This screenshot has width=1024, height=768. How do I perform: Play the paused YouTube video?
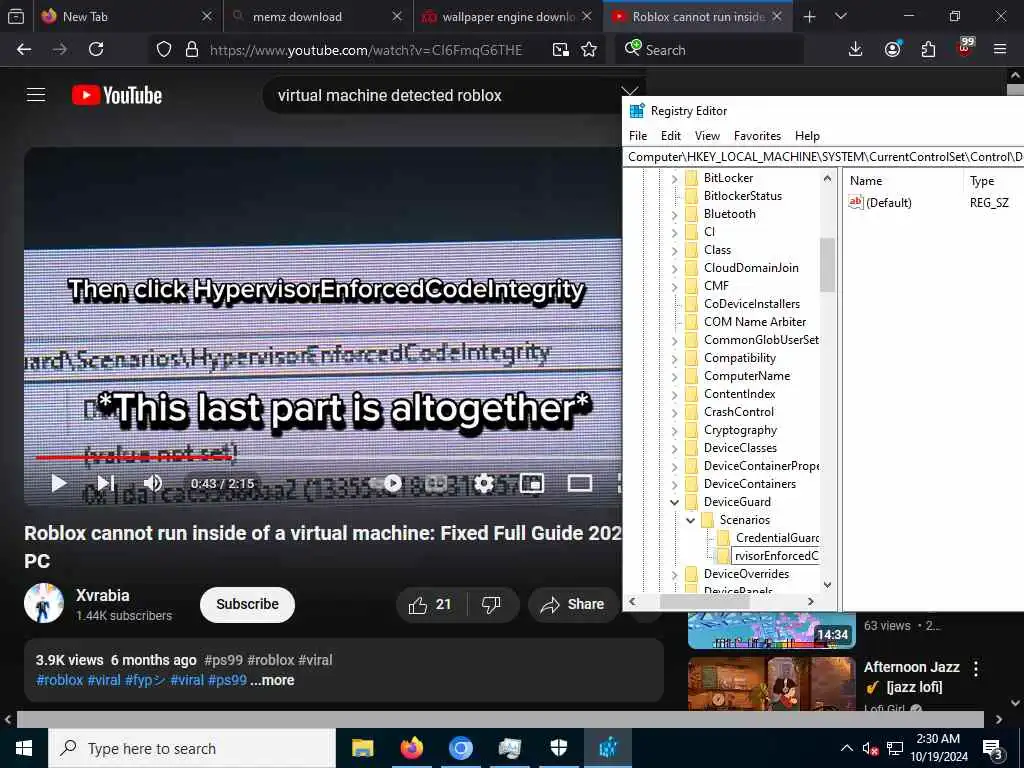[x=59, y=483]
